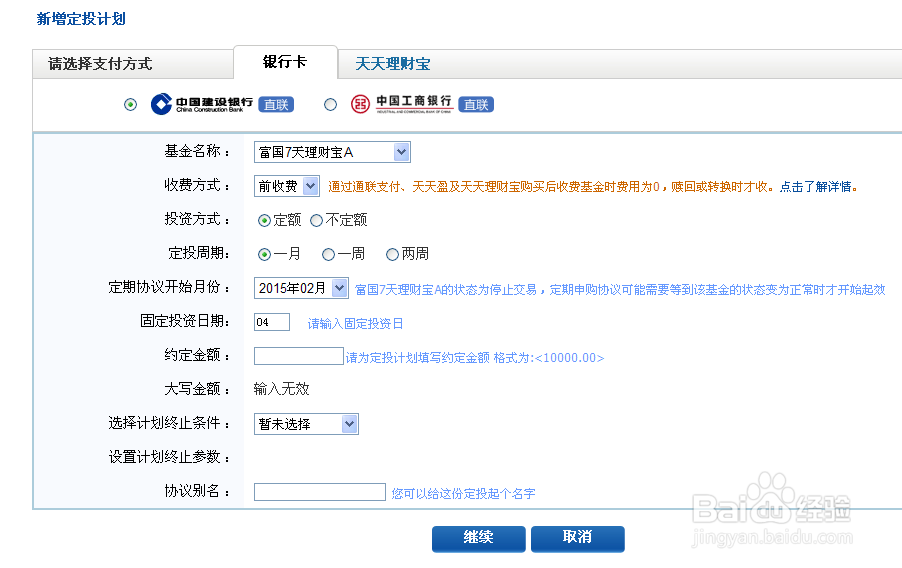Click the 固定投资日期 input field
Screen dimensions: 902x568
(x=272, y=322)
